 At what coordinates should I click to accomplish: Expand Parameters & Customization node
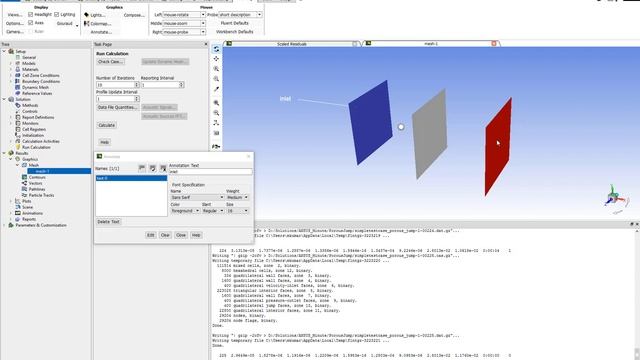tap(4, 225)
